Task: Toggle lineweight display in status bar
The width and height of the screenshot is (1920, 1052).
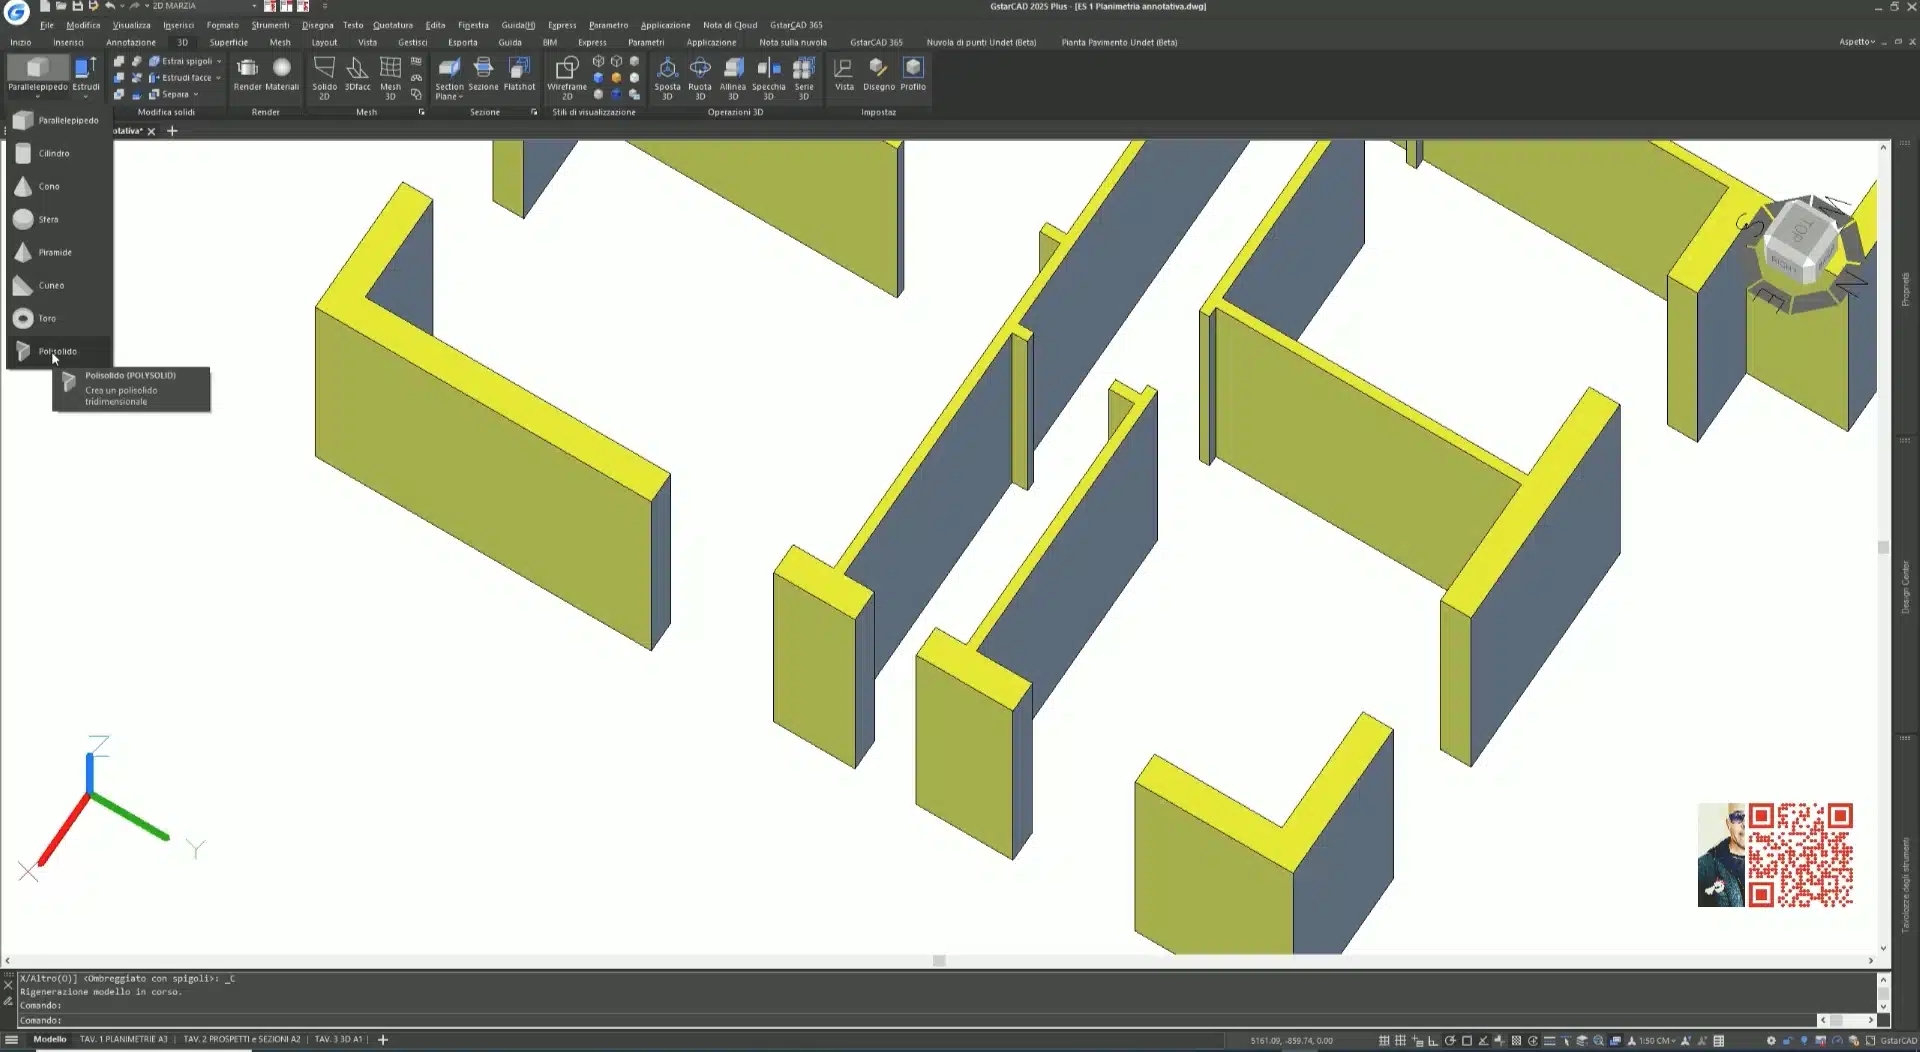Action: pyautogui.click(x=1550, y=1040)
